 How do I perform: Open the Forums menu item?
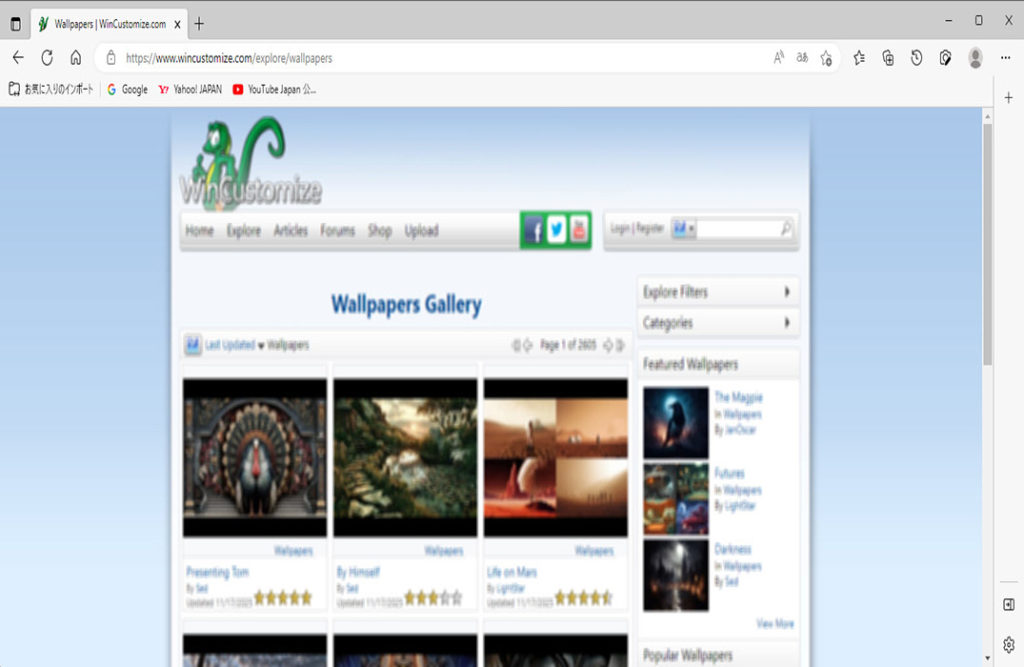click(x=337, y=230)
